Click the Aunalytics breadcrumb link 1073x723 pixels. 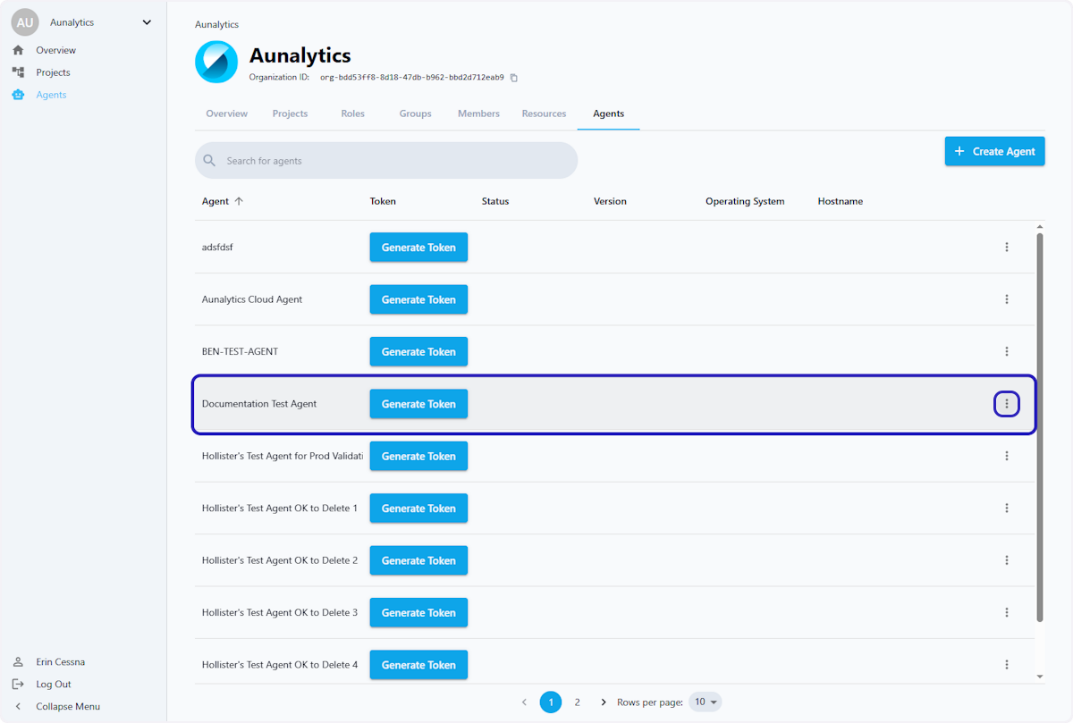tap(217, 24)
